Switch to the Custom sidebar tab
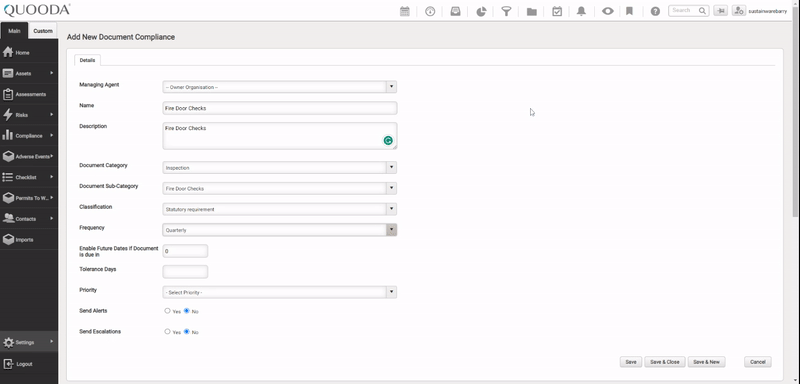 point(43,31)
